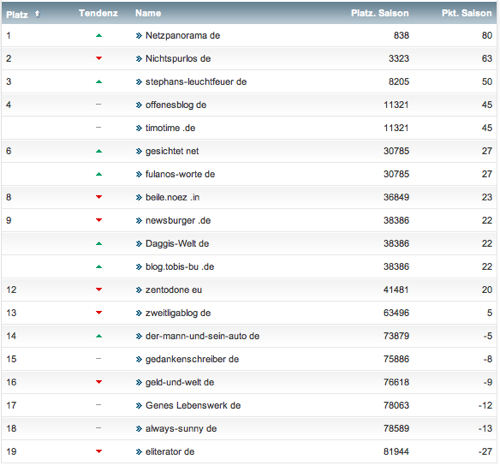
Task: Select season rank value 63496
Action: click(x=396, y=313)
